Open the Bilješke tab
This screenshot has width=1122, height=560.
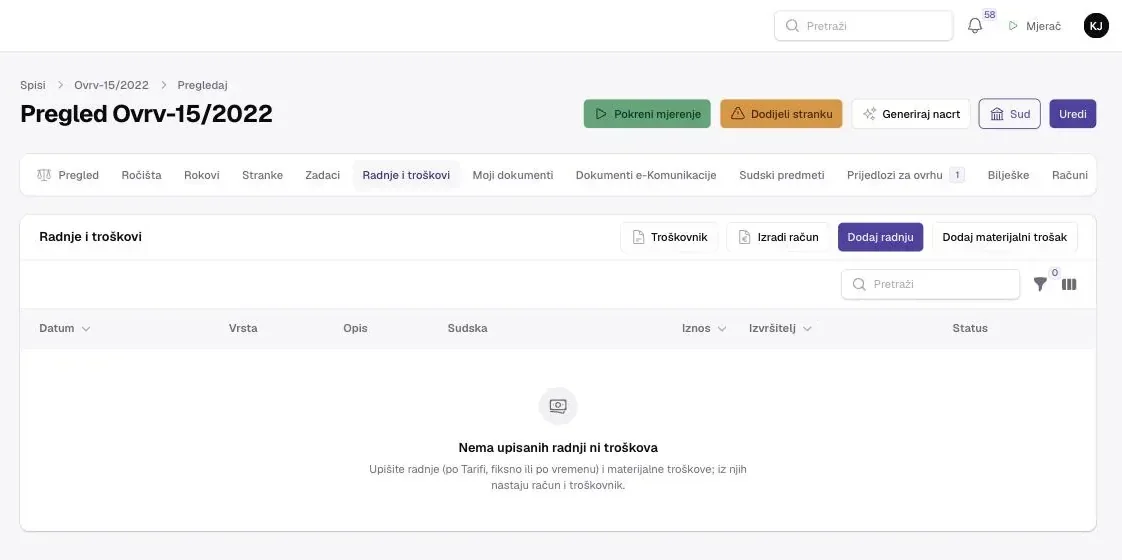pos(1008,175)
